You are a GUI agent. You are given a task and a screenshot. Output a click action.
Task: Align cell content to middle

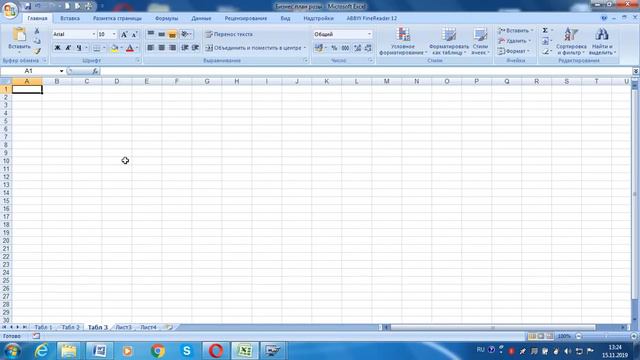coord(162,34)
